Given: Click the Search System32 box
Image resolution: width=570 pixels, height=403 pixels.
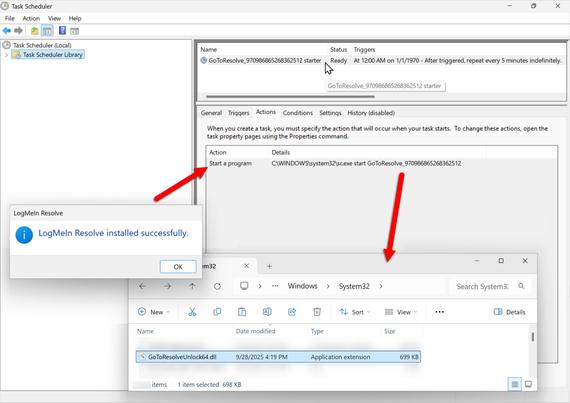Looking at the screenshot, I should point(489,286).
